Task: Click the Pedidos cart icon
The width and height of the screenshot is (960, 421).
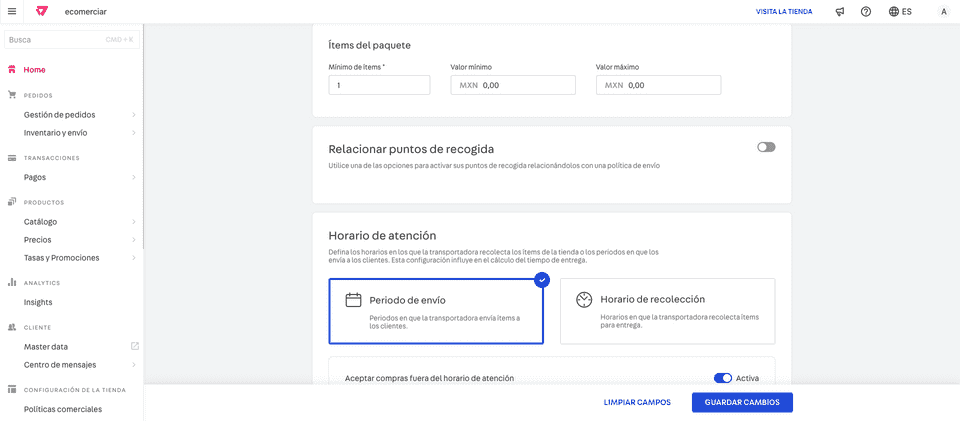Action: (12, 95)
